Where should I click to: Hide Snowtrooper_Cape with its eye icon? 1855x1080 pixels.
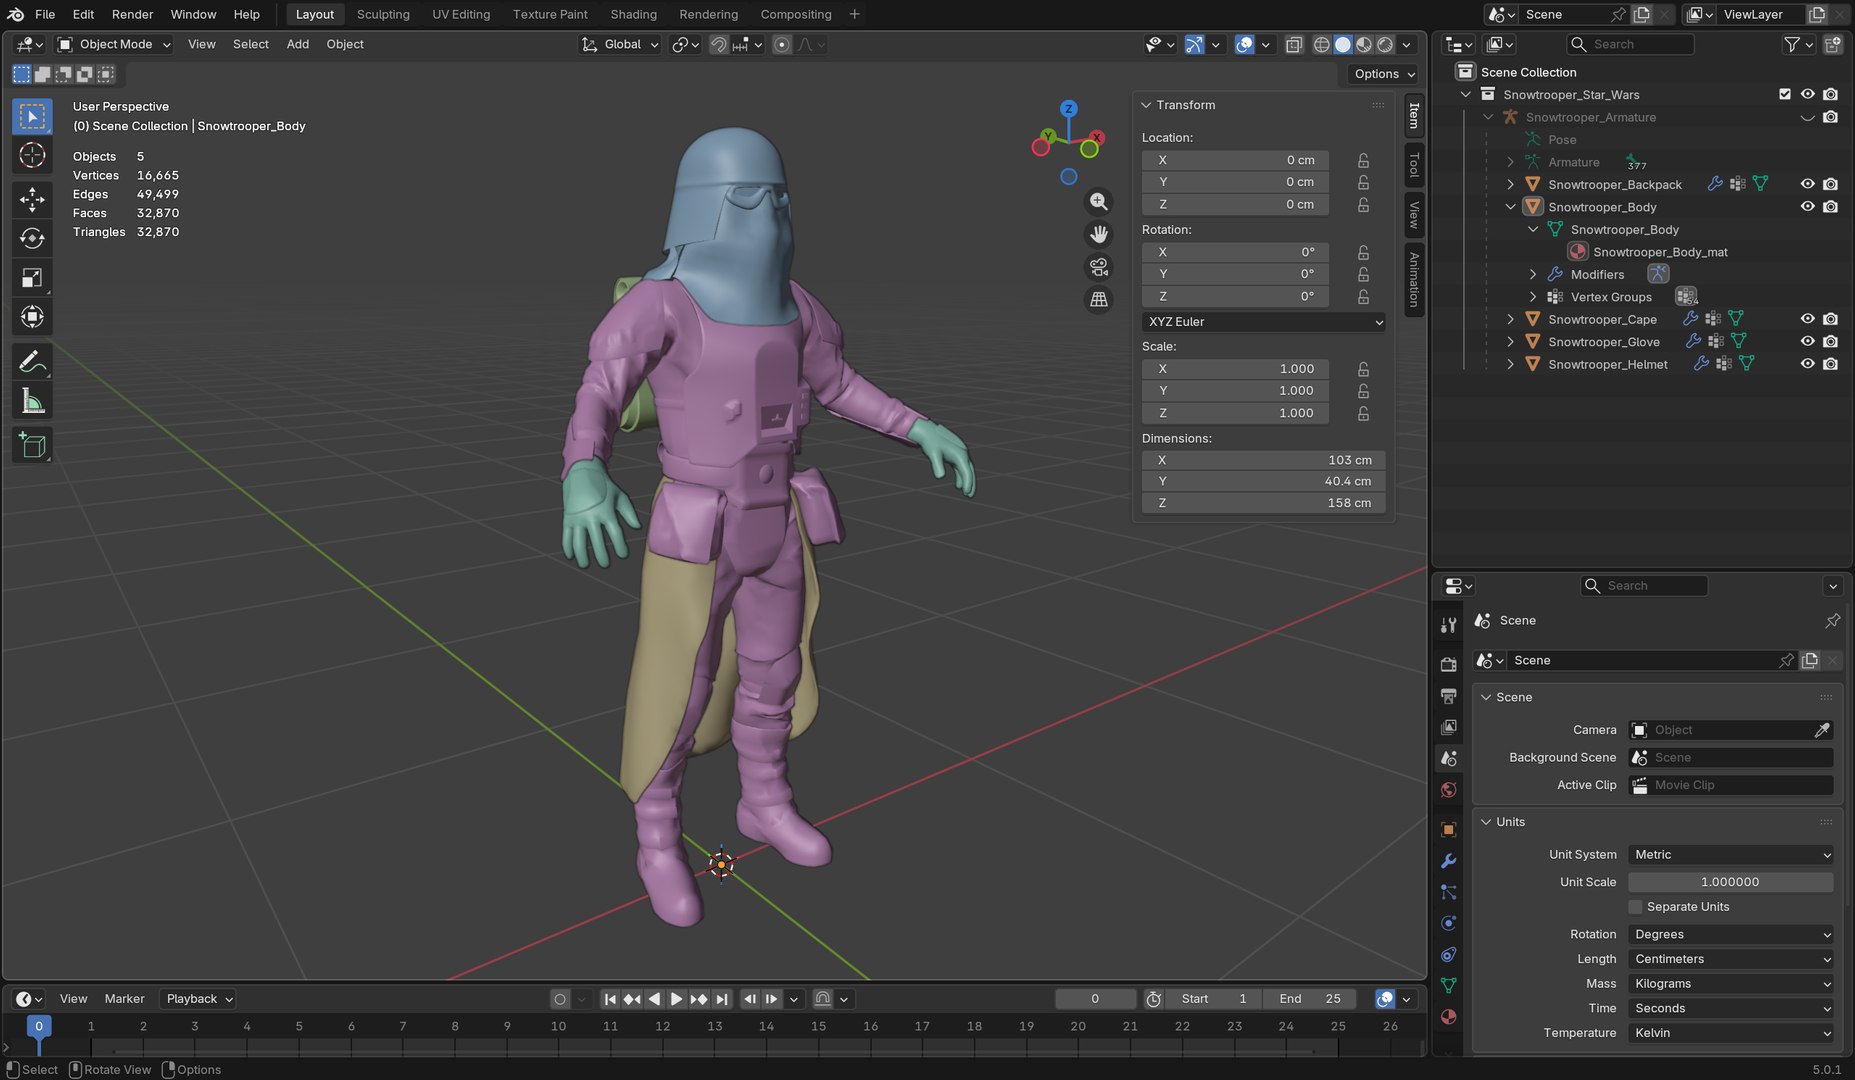(x=1807, y=319)
